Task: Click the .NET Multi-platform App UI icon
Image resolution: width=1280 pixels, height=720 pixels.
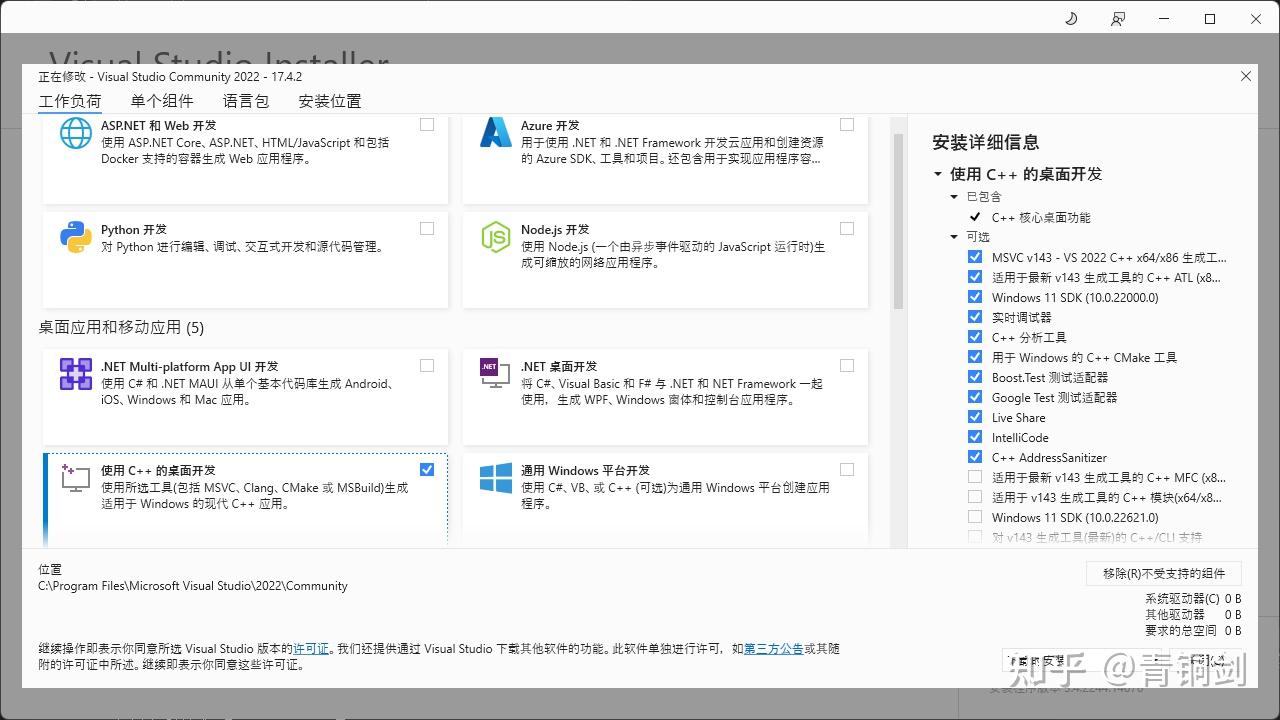Action: pos(75,374)
